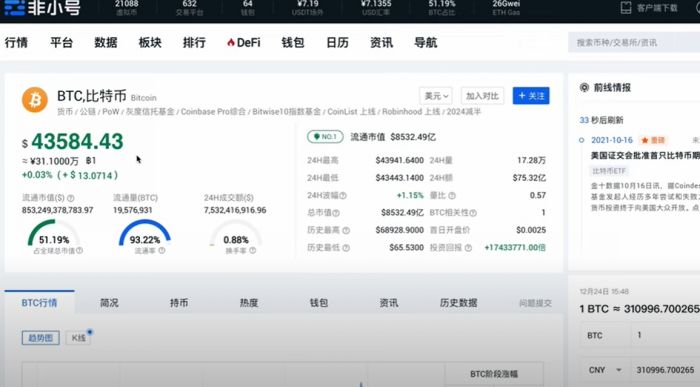Viewport: 700px width, 387px height.
Task: Click the 加入对比 button
Action: tap(482, 96)
